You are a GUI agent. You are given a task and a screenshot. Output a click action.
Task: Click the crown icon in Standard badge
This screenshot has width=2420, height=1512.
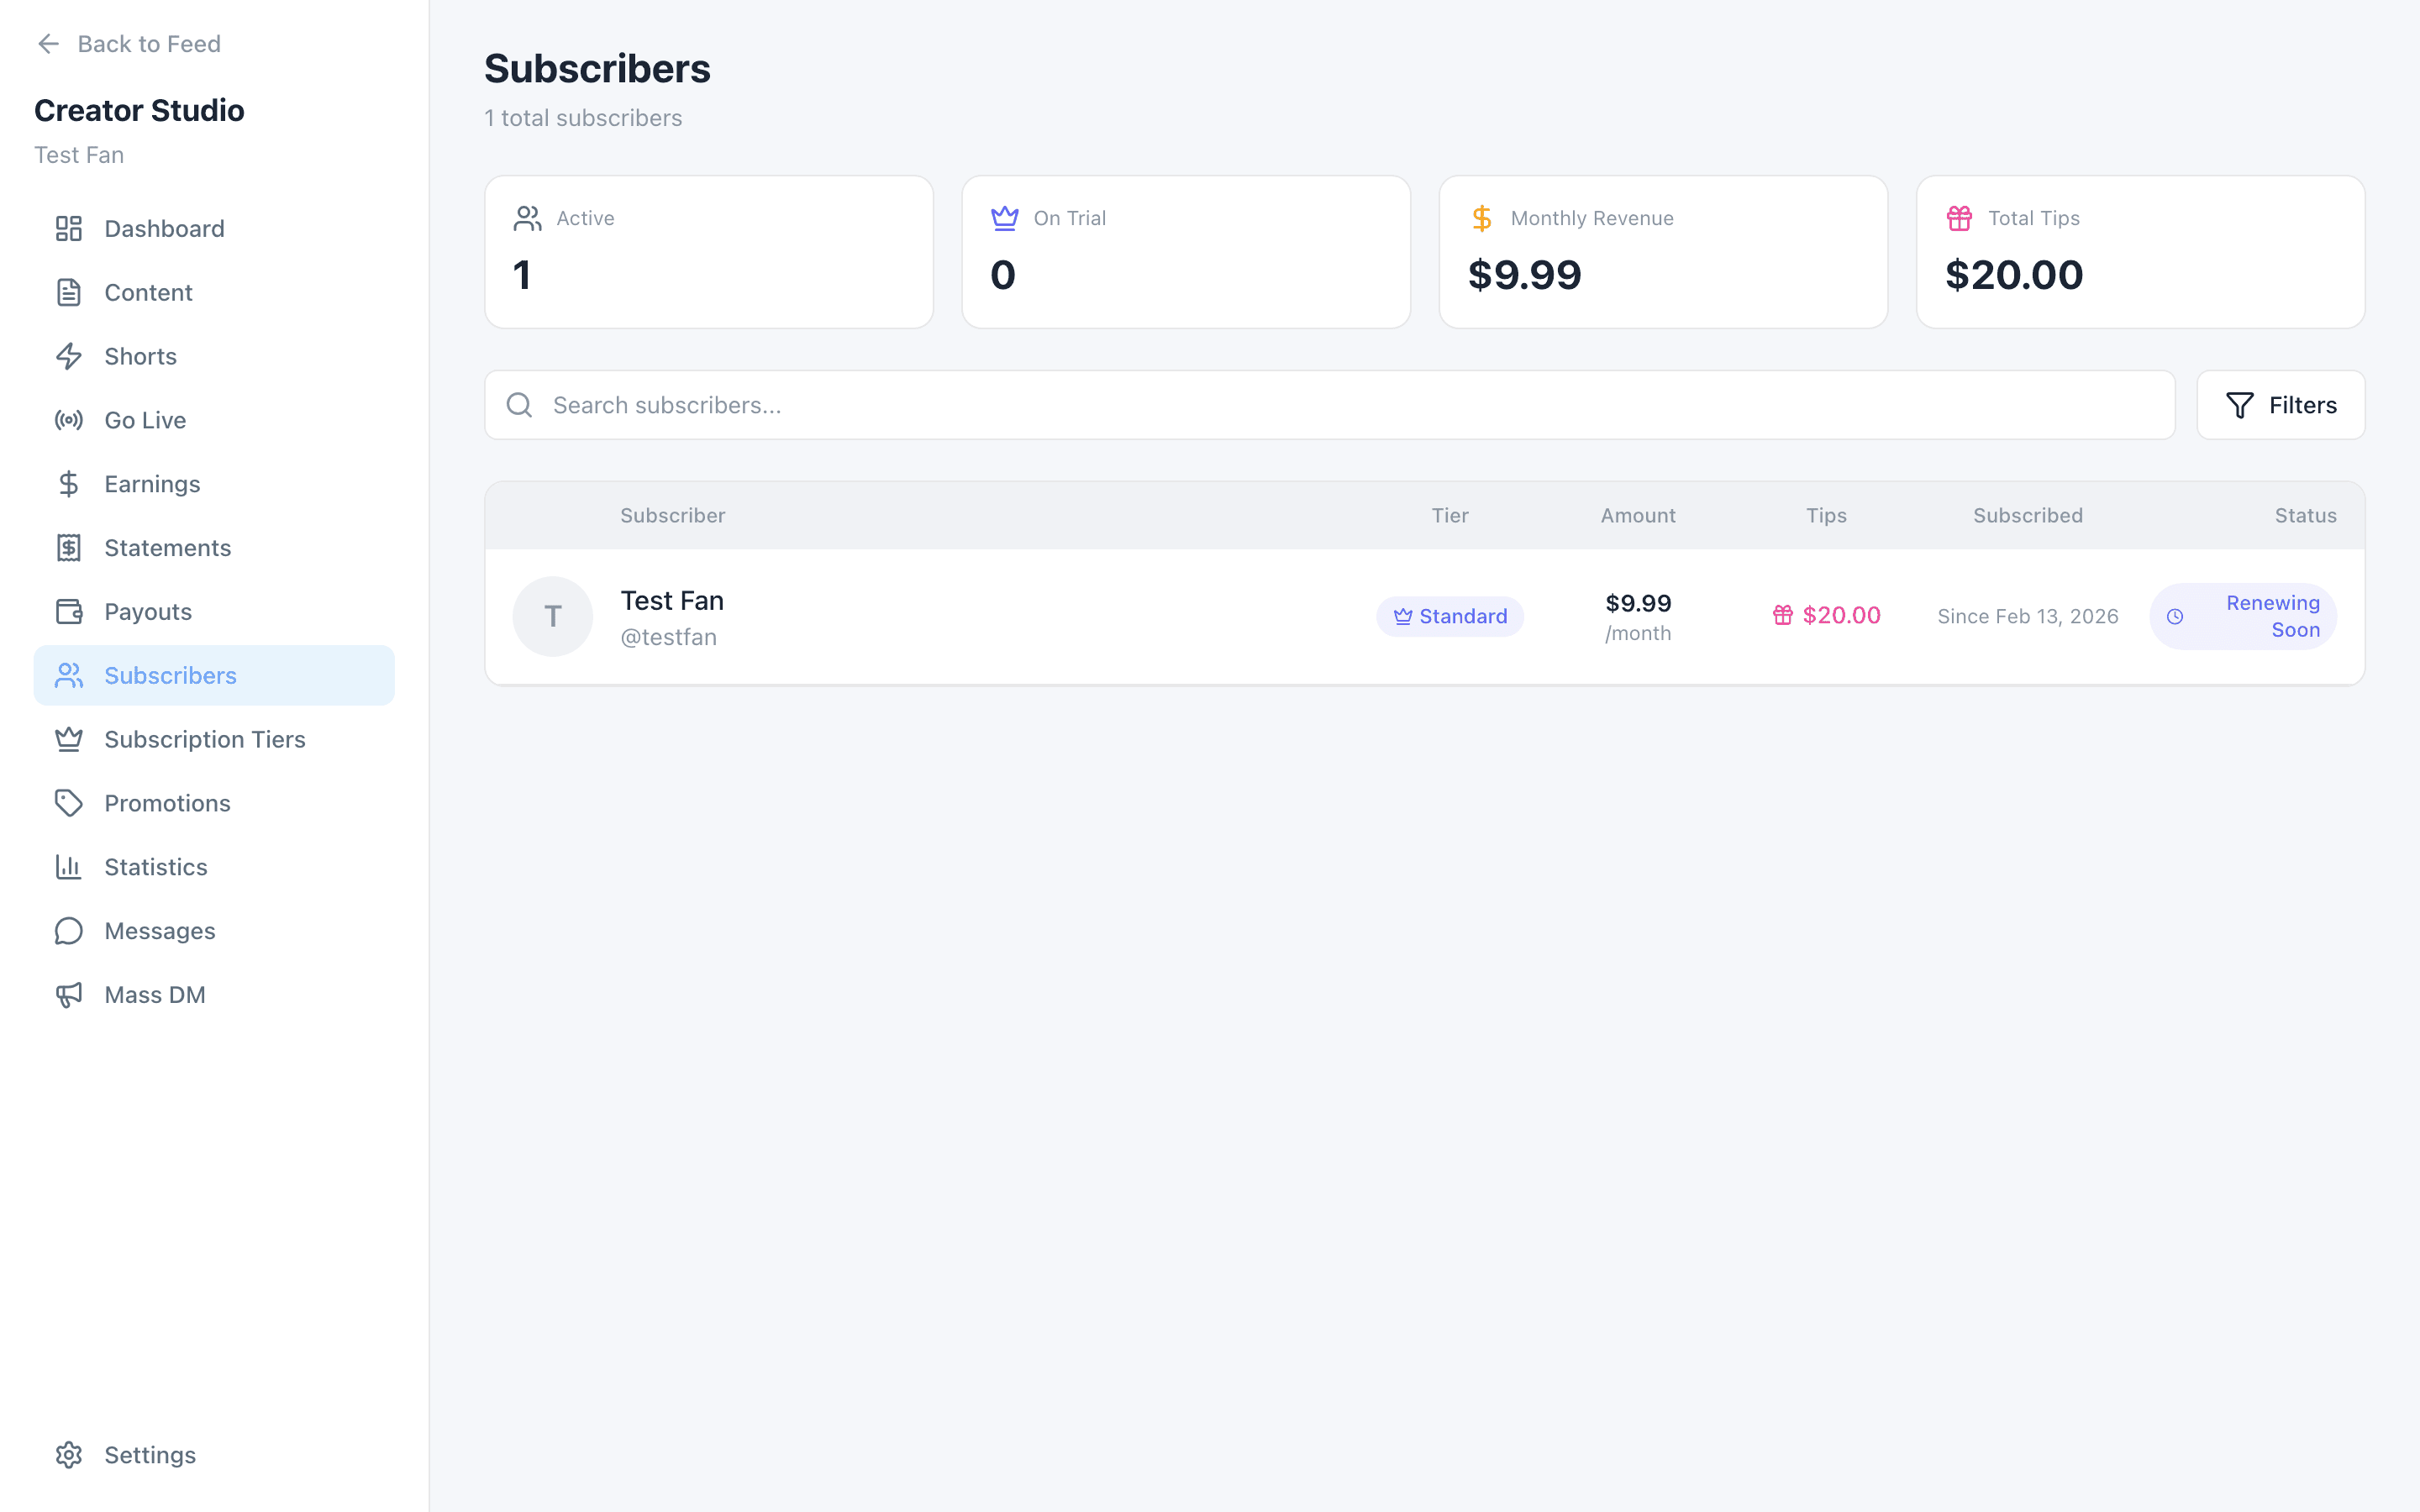point(1403,617)
